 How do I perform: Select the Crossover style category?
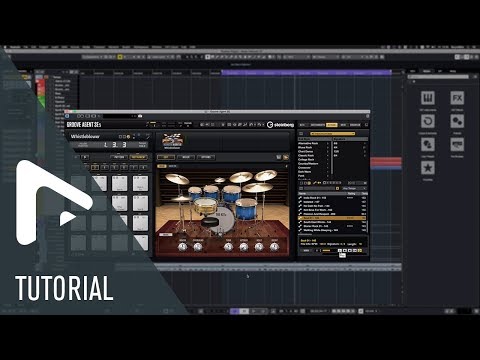click(x=313, y=167)
